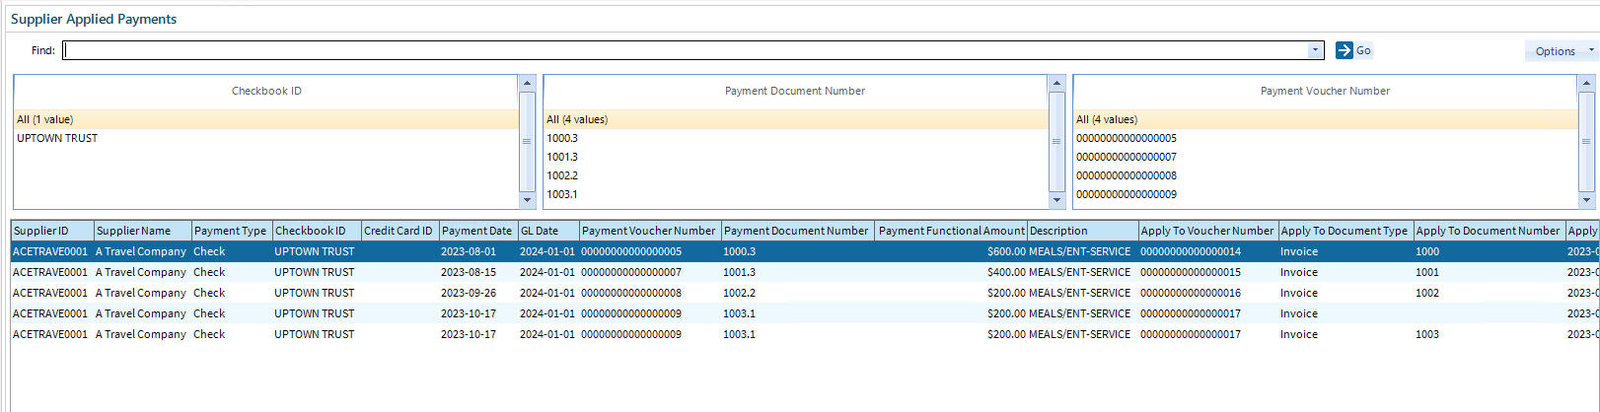Screen dimensions: 1600x412
Task: Filter by Payment Document Number 1002.2
Action: coord(795,175)
